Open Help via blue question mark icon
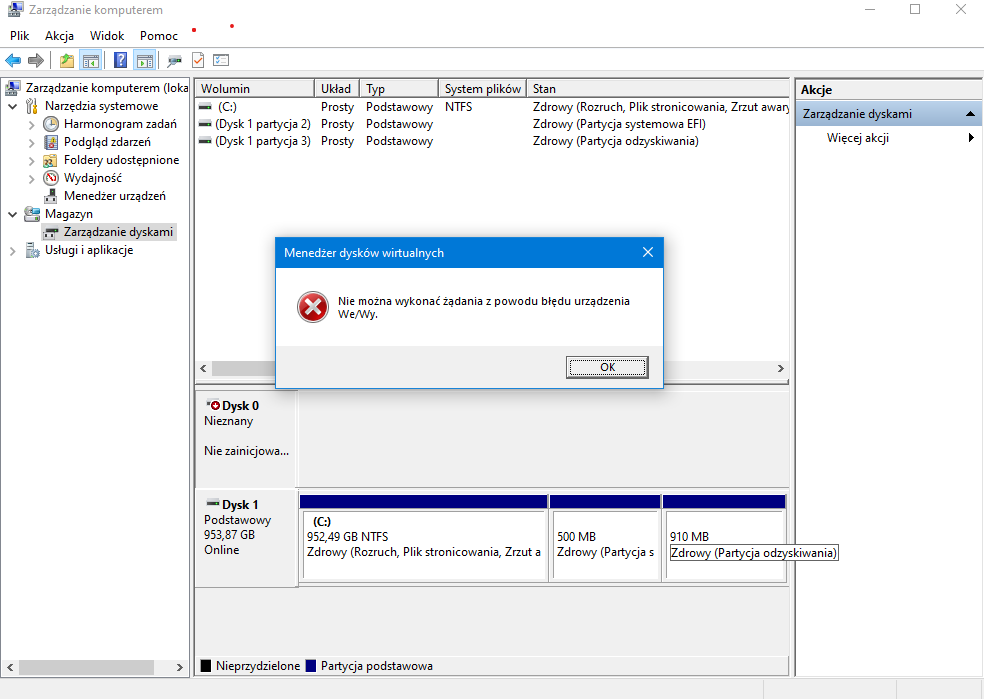 (x=121, y=60)
